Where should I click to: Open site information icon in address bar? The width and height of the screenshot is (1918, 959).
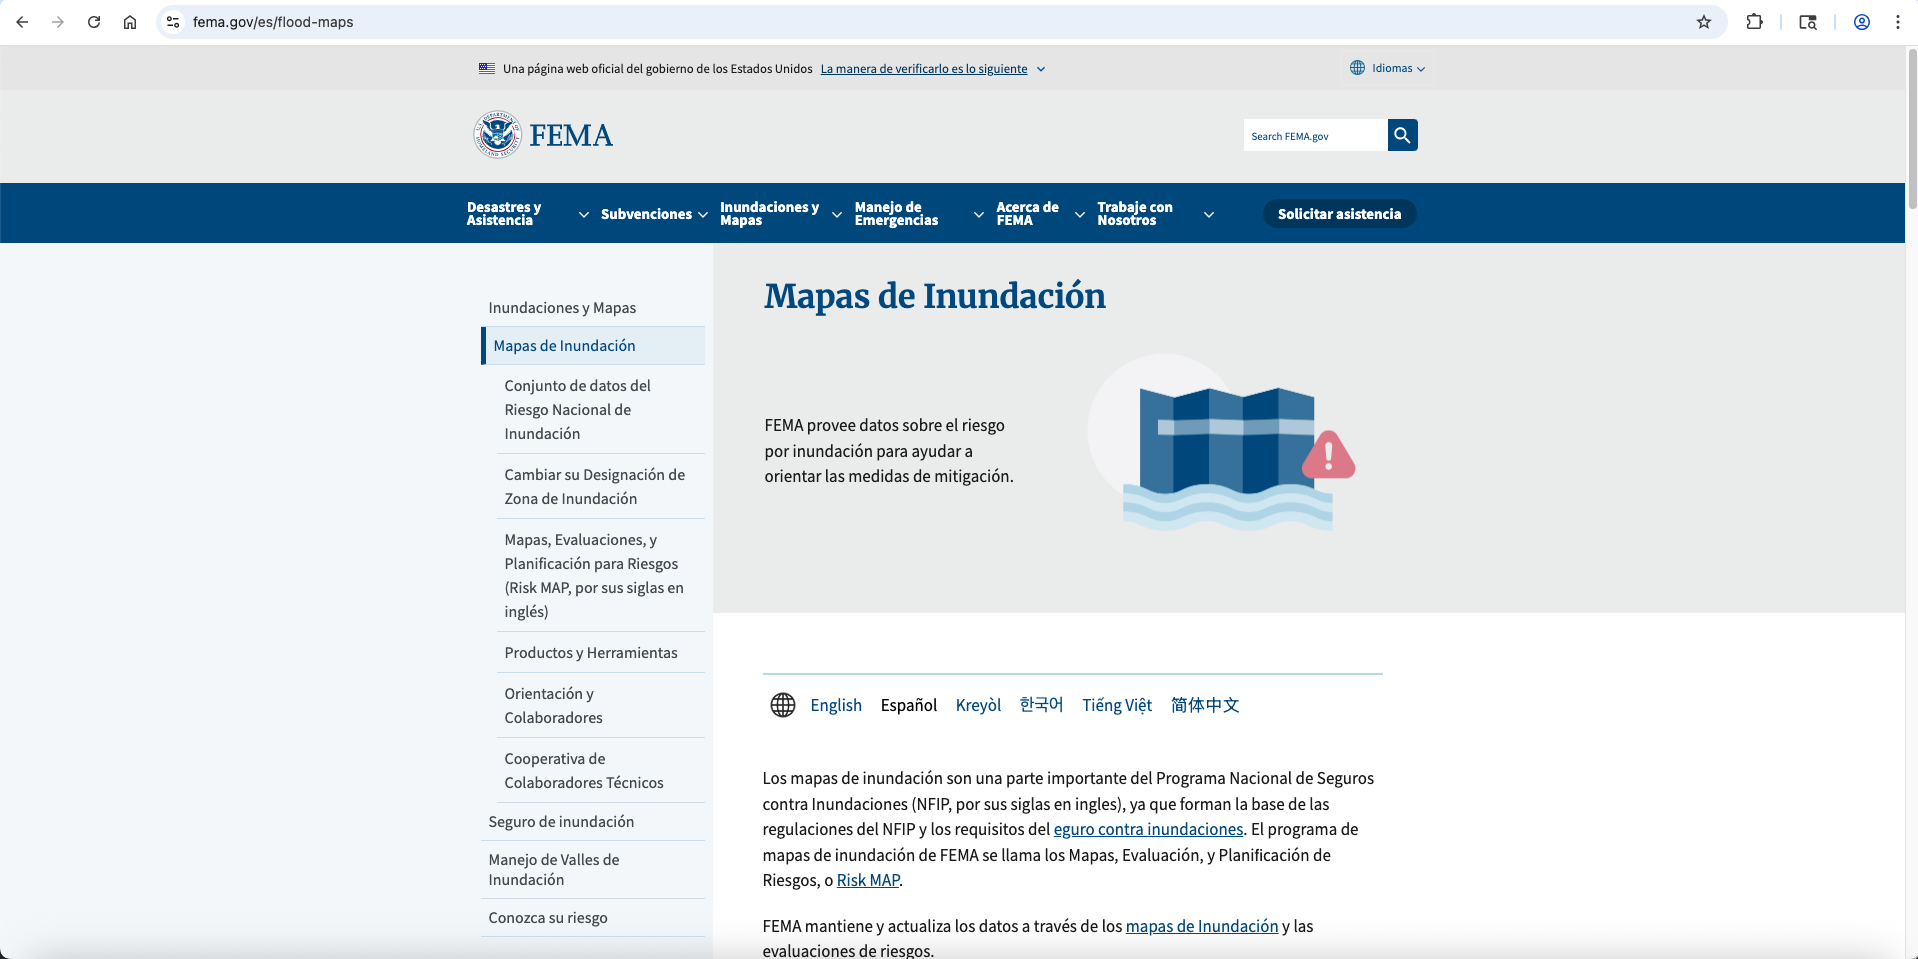click(x=173, y=22)
